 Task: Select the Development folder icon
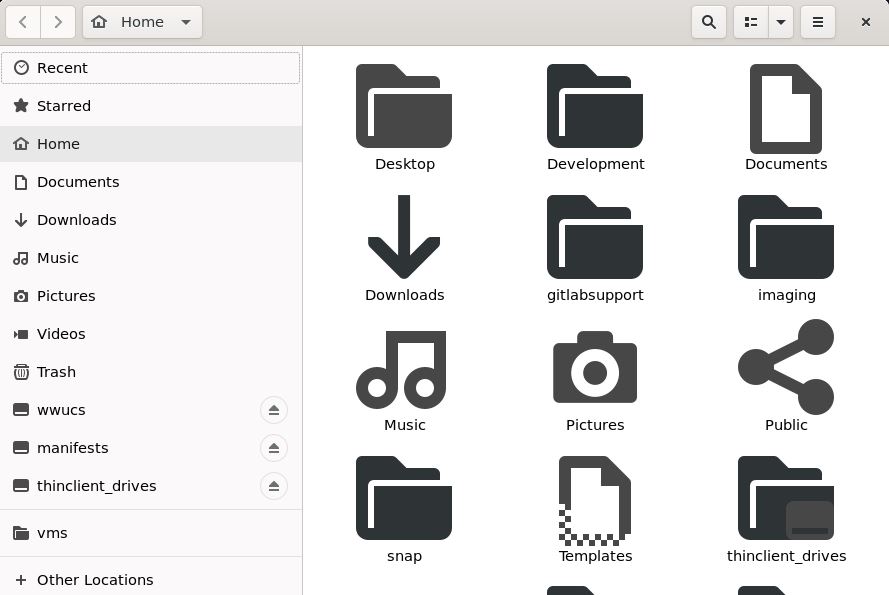(x=595, y=106)
